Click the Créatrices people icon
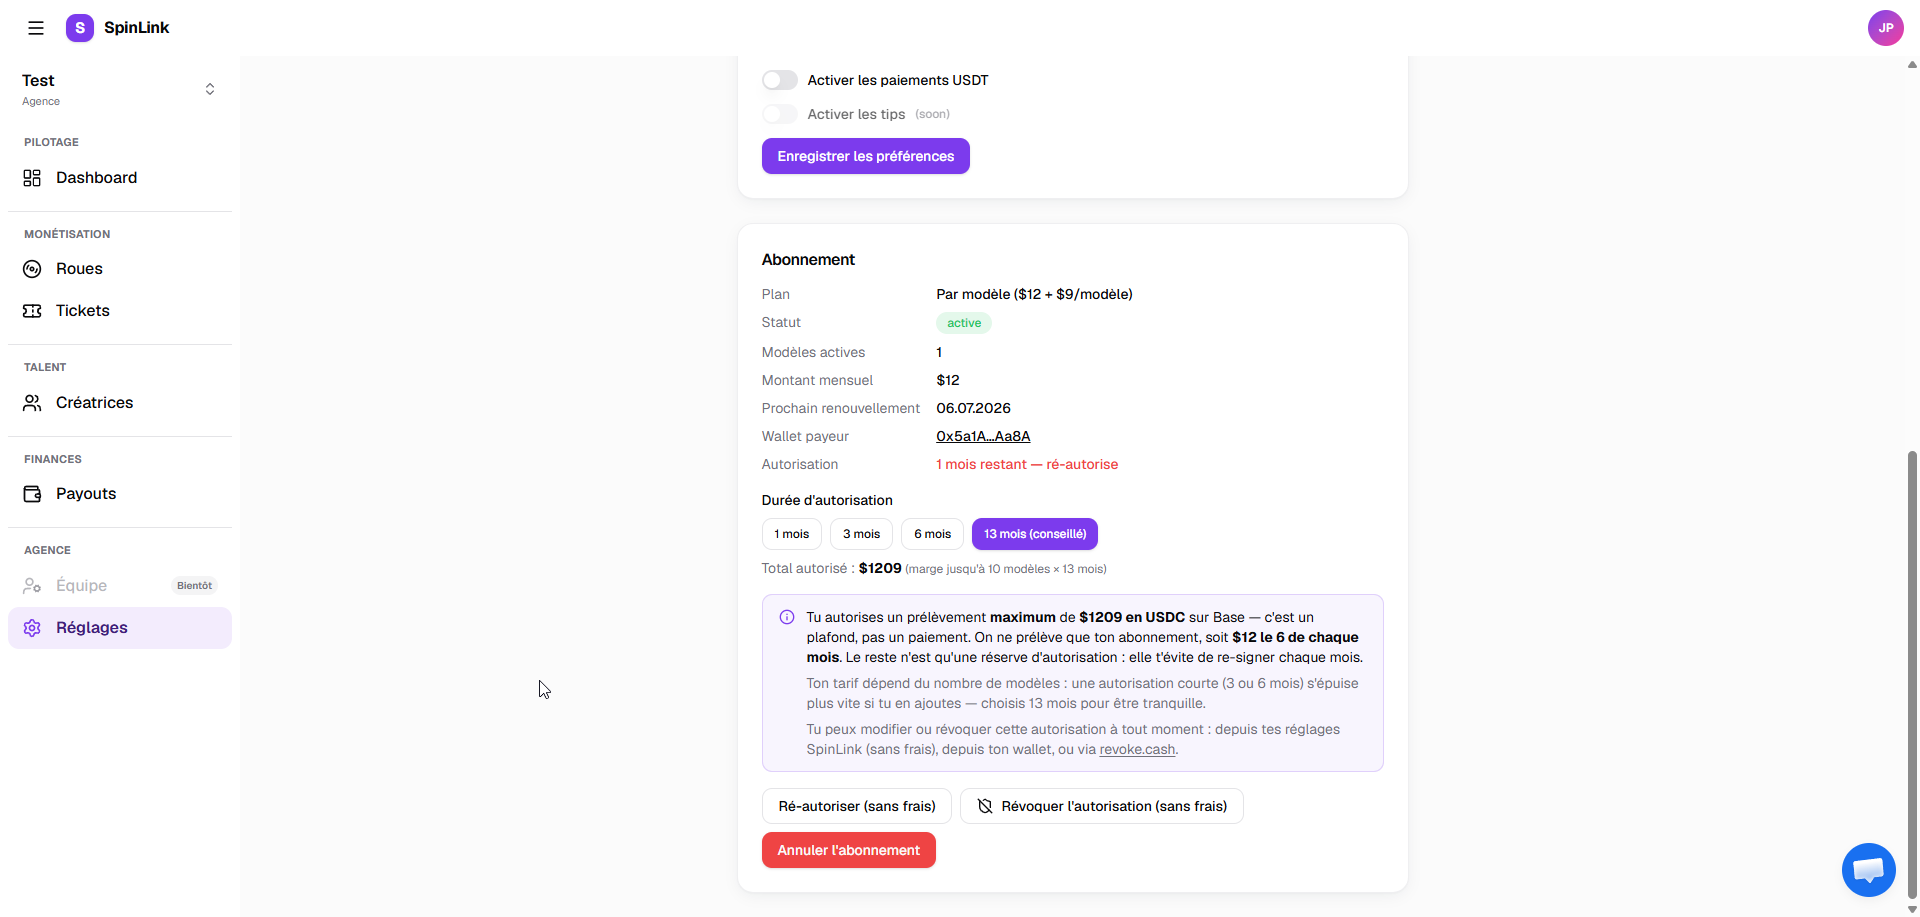 click(x=32, y=403)
